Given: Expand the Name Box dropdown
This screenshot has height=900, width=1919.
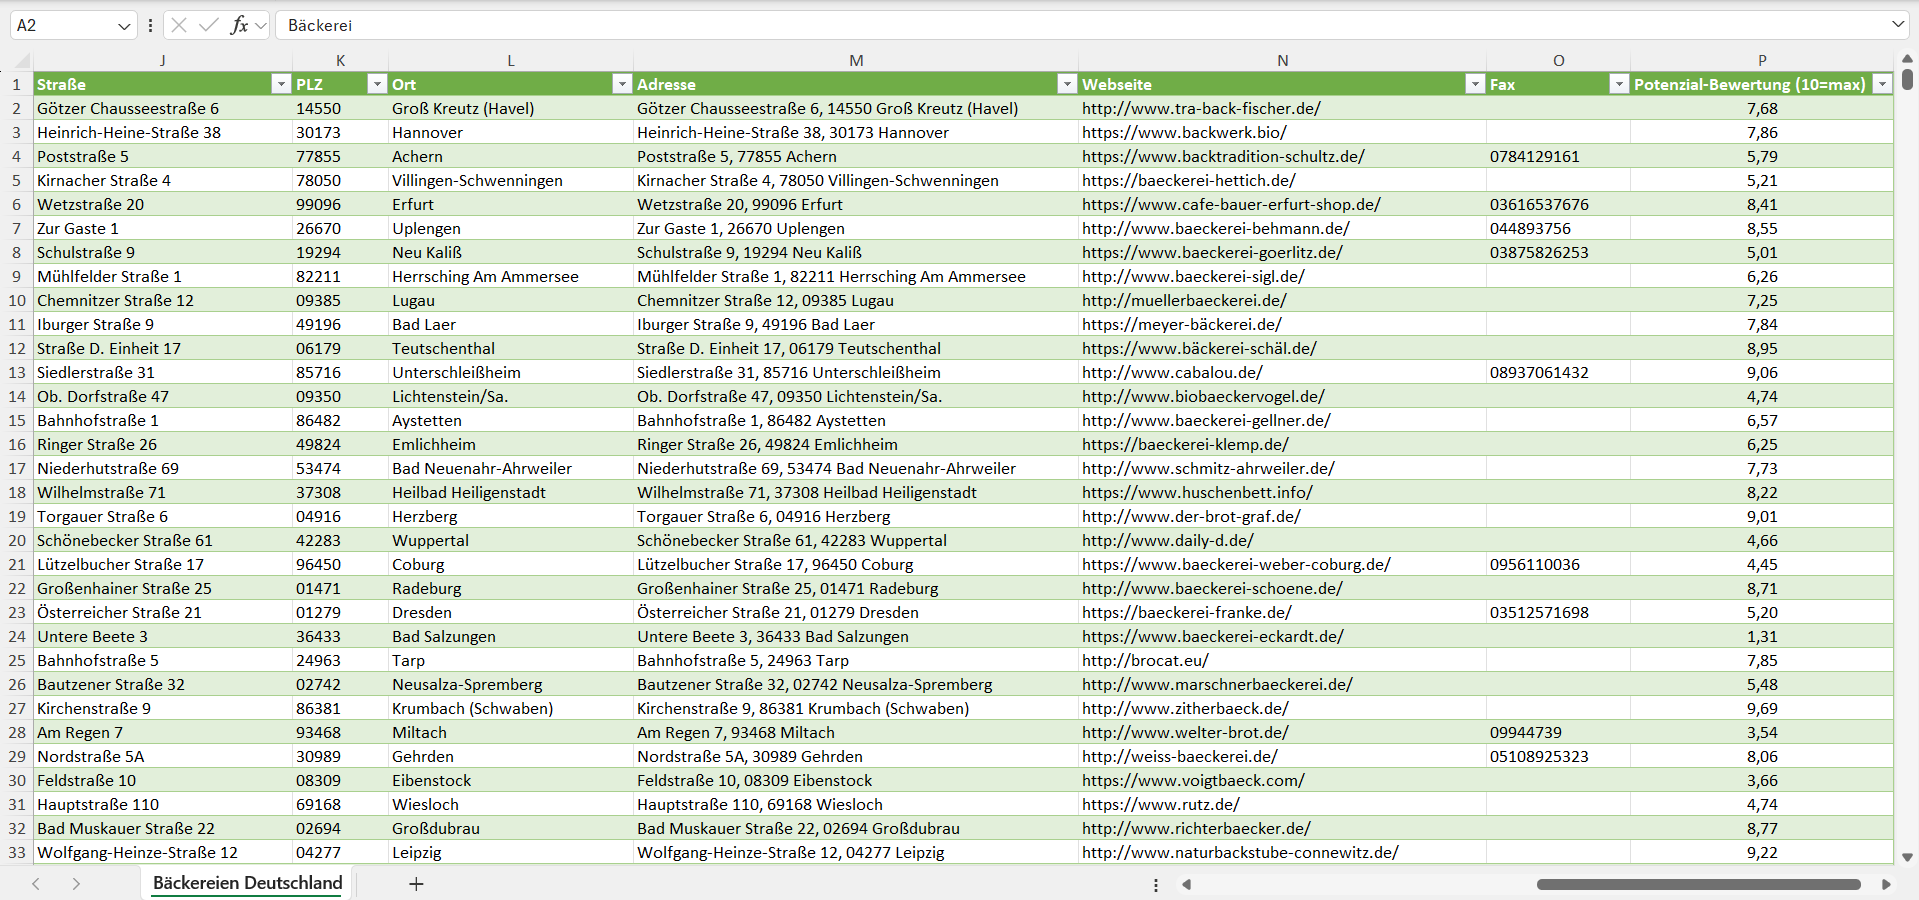Looking at the screenshot, I should pyautogui.click(x=124, y=26).
